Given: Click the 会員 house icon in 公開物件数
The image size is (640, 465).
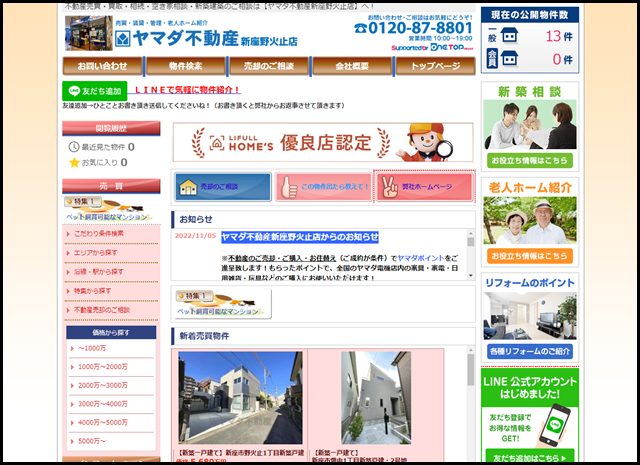Looking at the screenshot, I should [x=509, y=58].
